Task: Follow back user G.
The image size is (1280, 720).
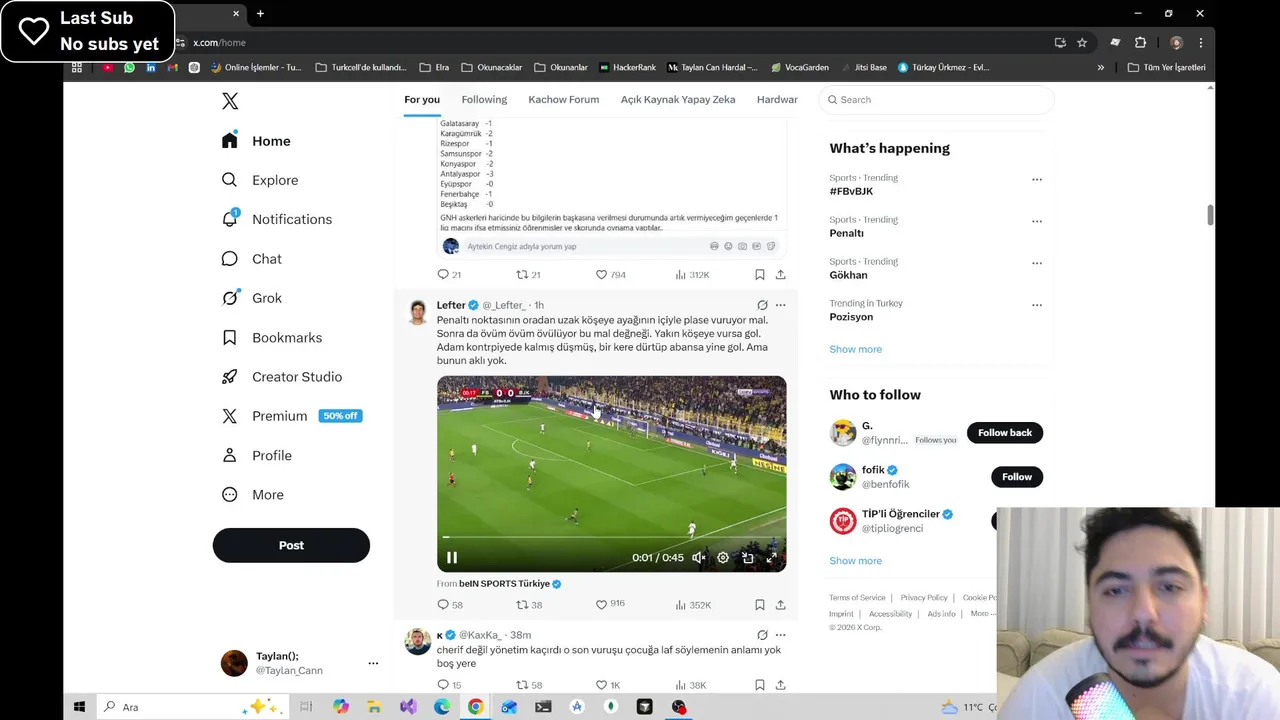Action: tap(1004, 433)
